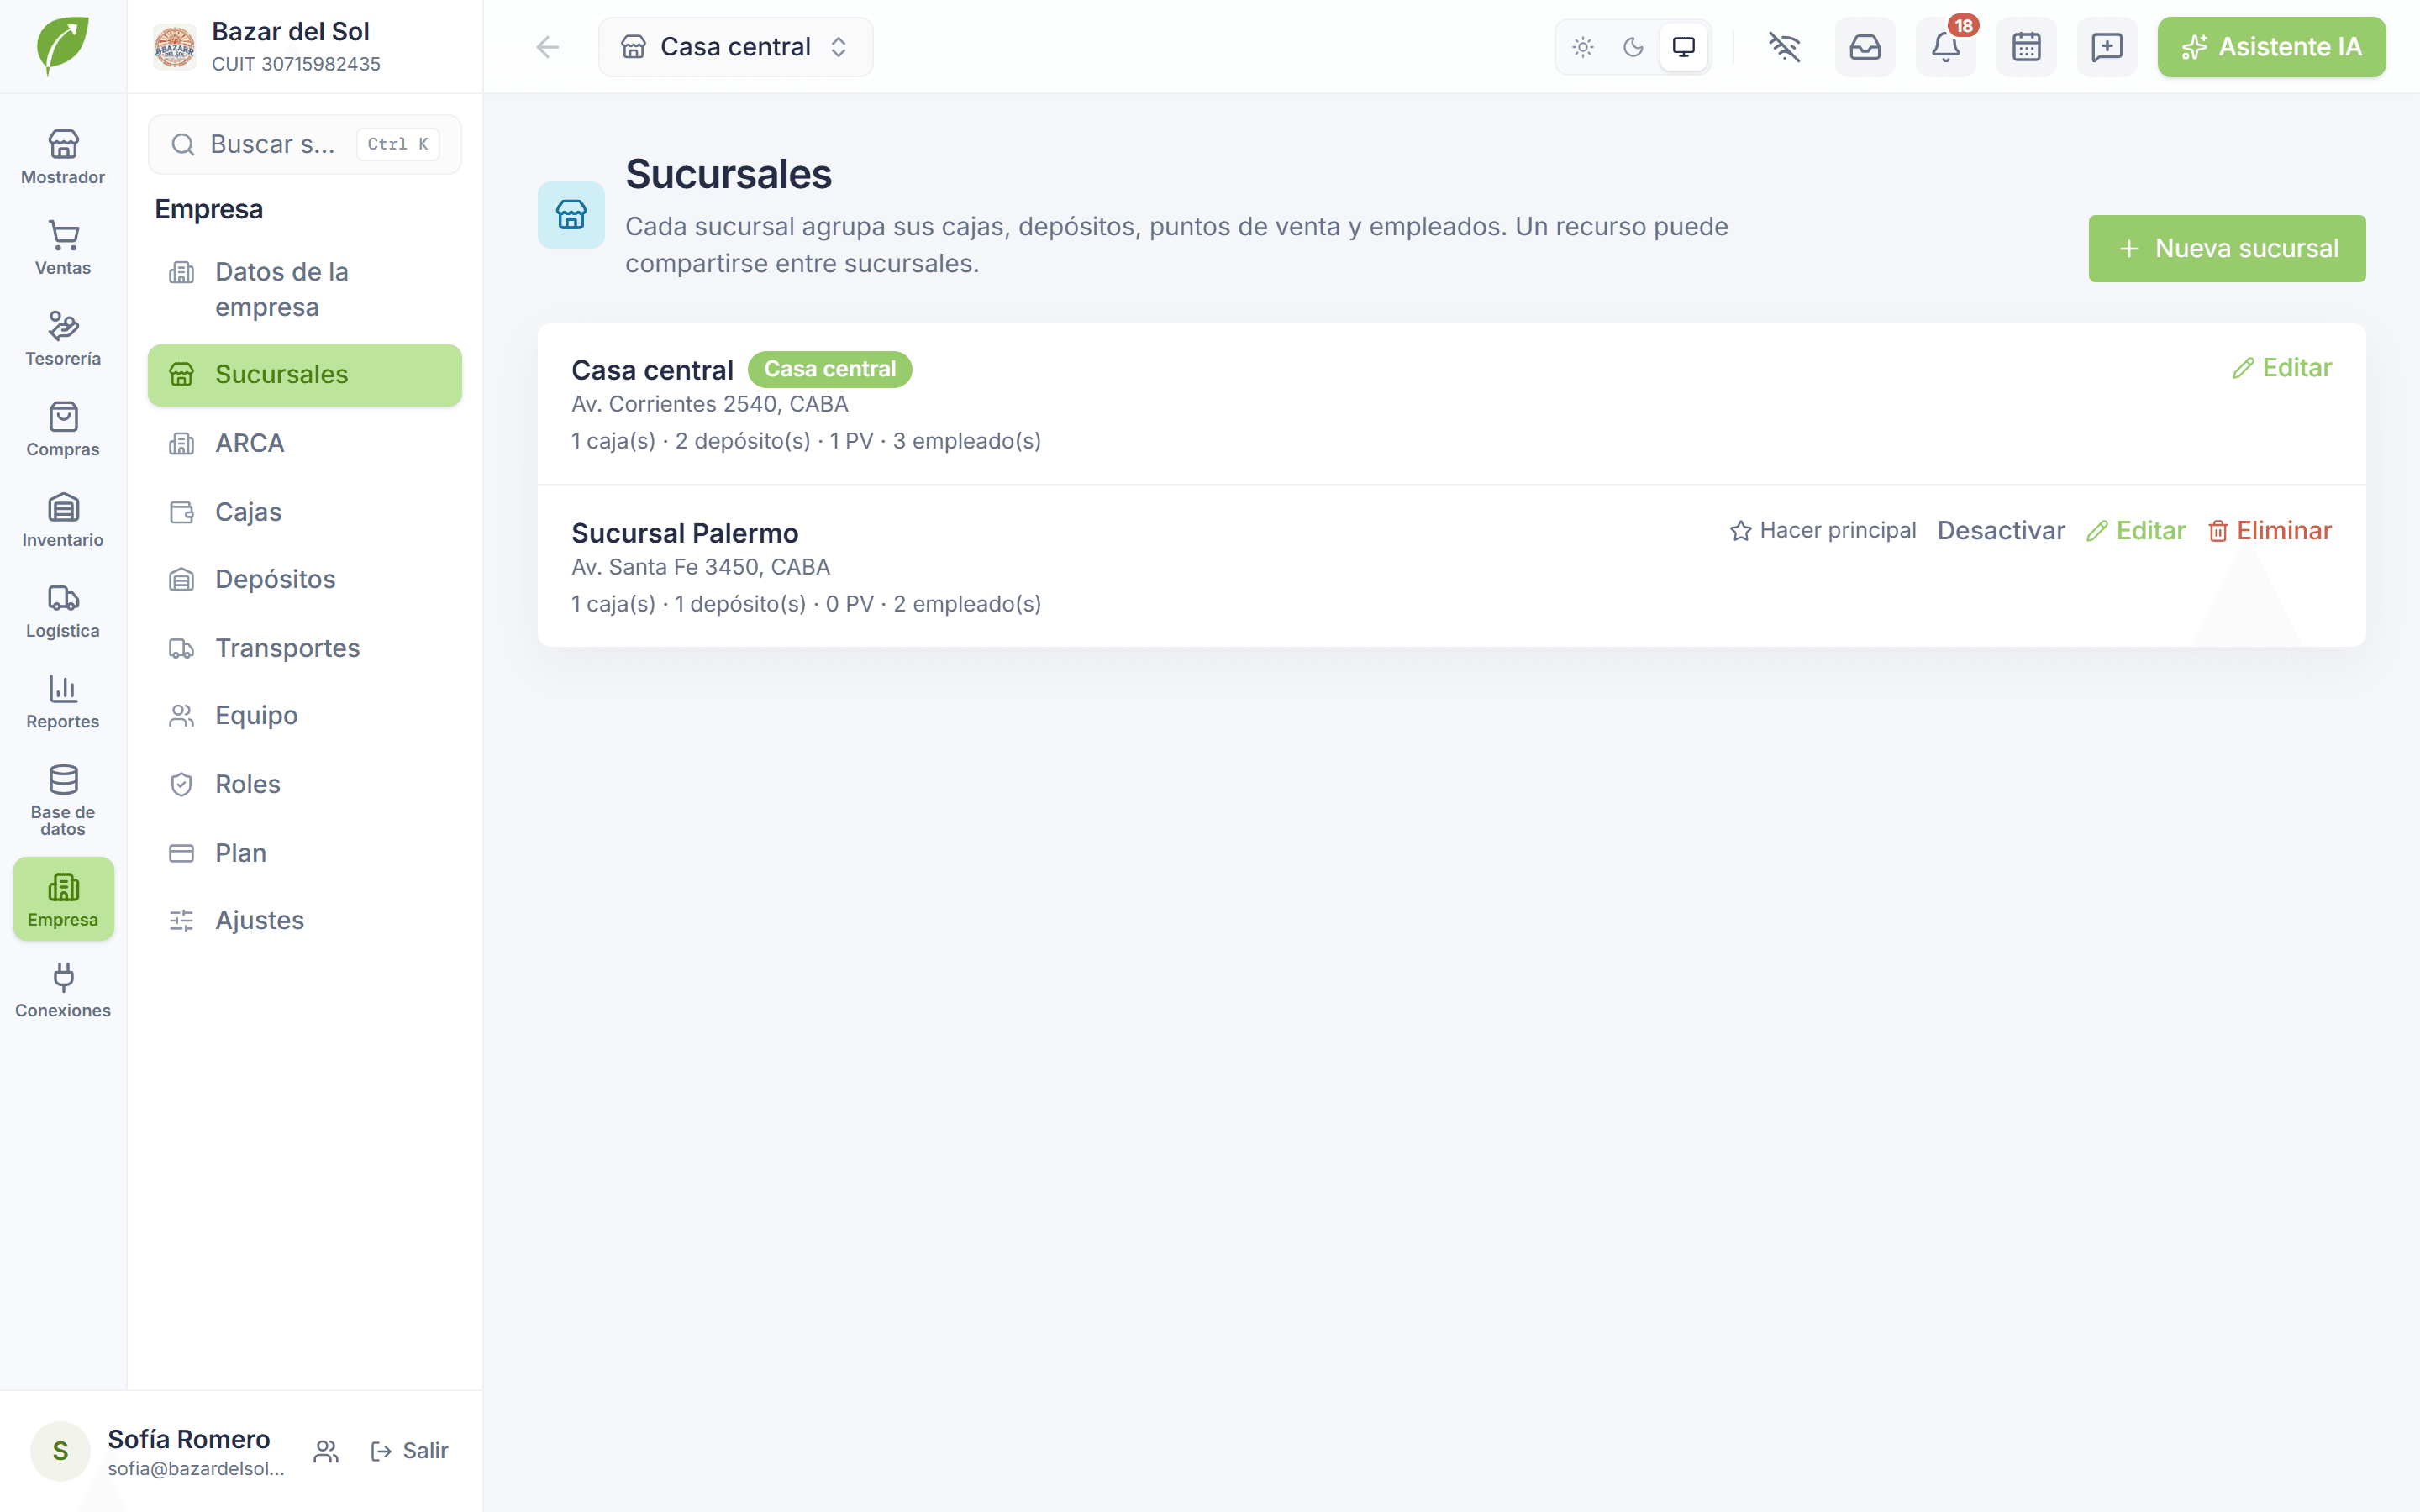
Task: Click the back arrow in header
Action: pos(547,47)
